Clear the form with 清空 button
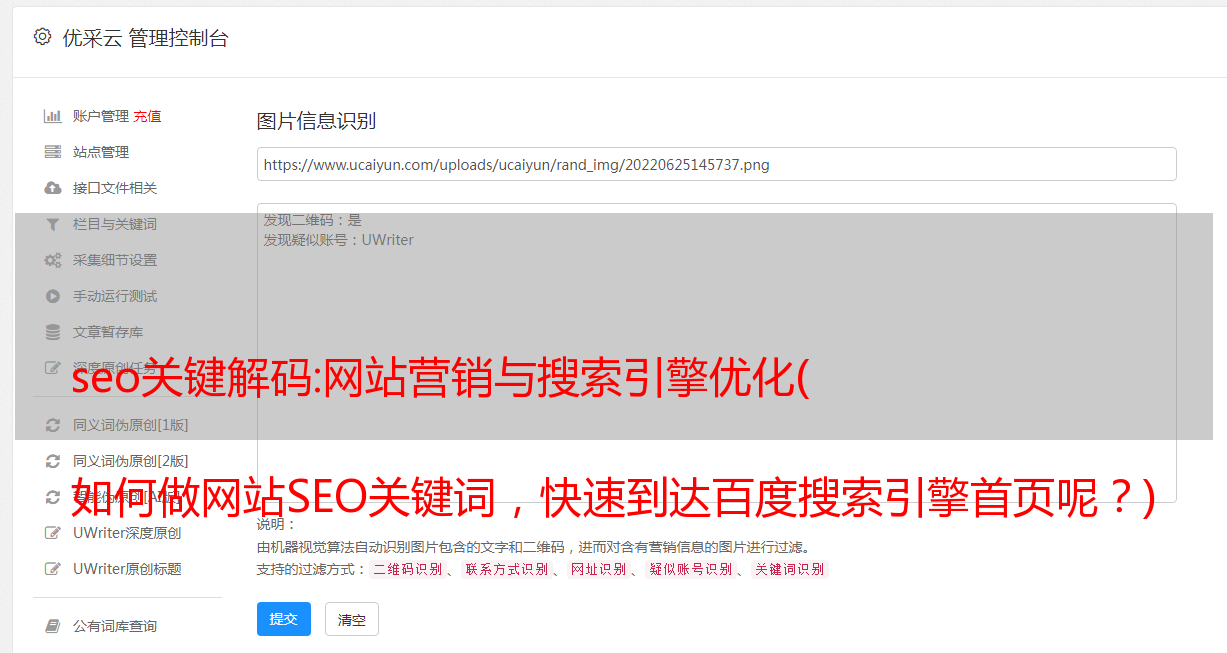1227x653 pixels. click(352, 619)
